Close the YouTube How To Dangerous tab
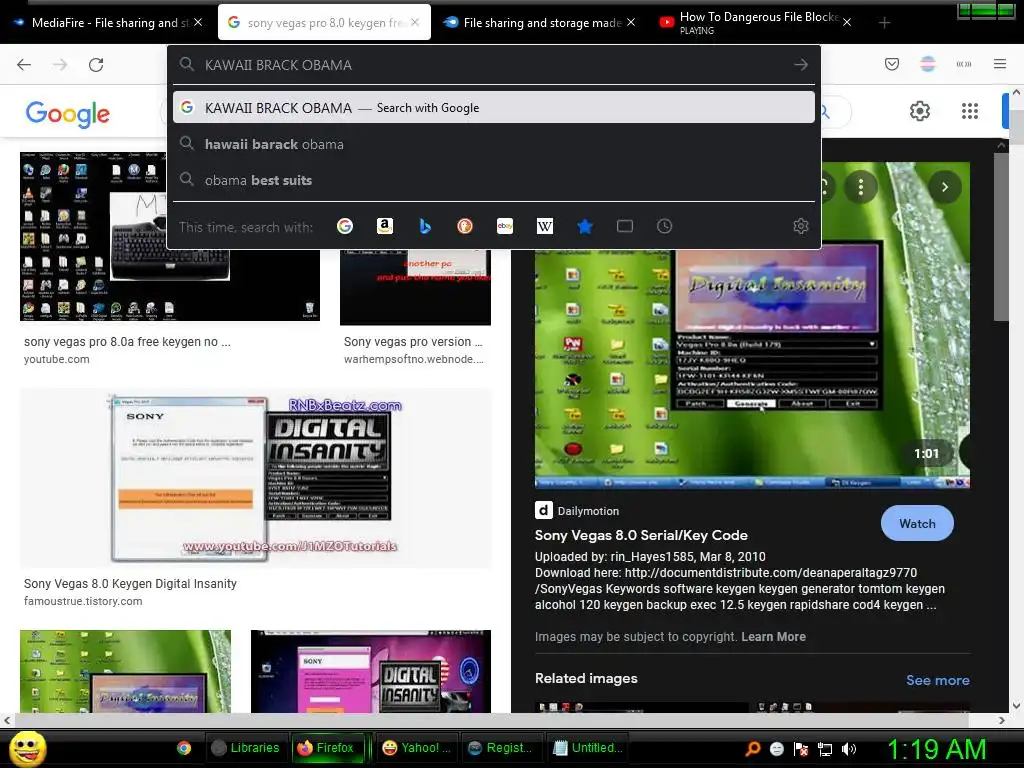 coord(846,23)
